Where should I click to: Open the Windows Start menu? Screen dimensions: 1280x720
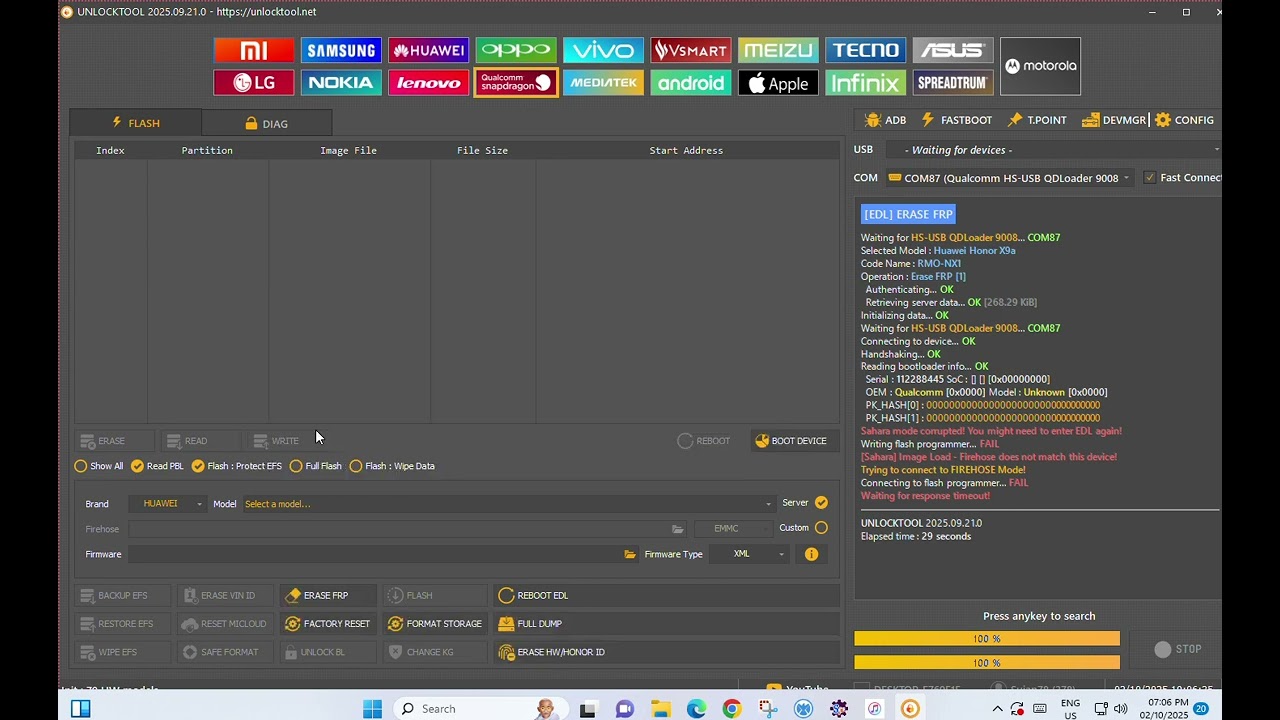point(372,709)
